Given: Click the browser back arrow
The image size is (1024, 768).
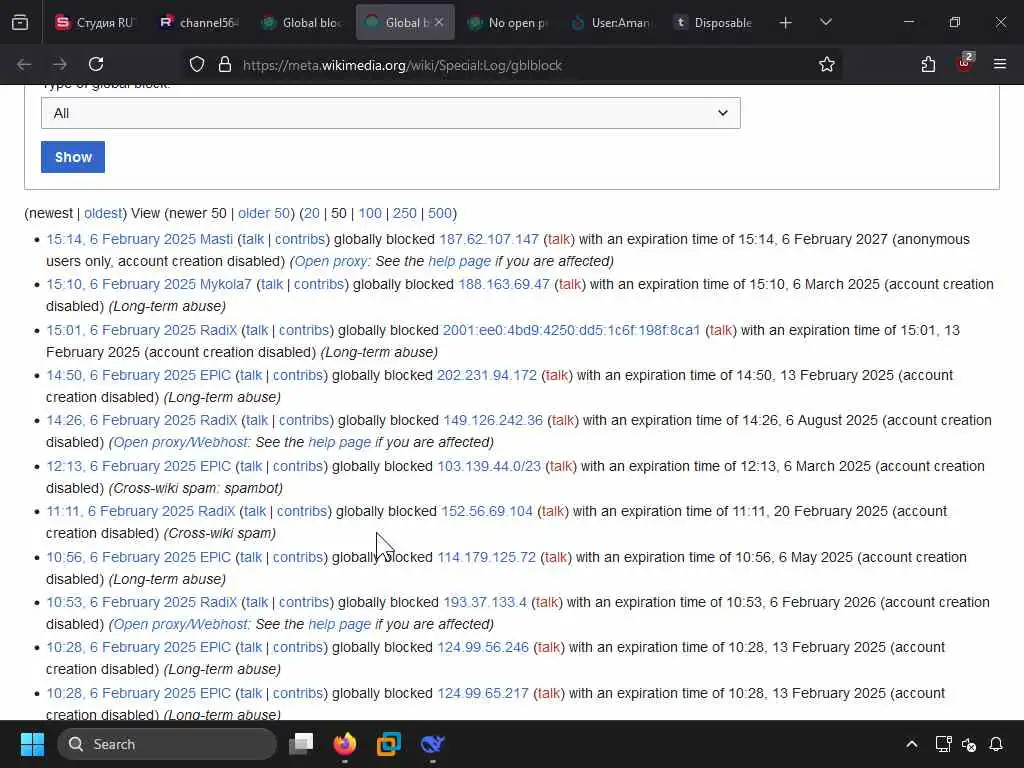Looking at the screenshot, I should [24, 65].
